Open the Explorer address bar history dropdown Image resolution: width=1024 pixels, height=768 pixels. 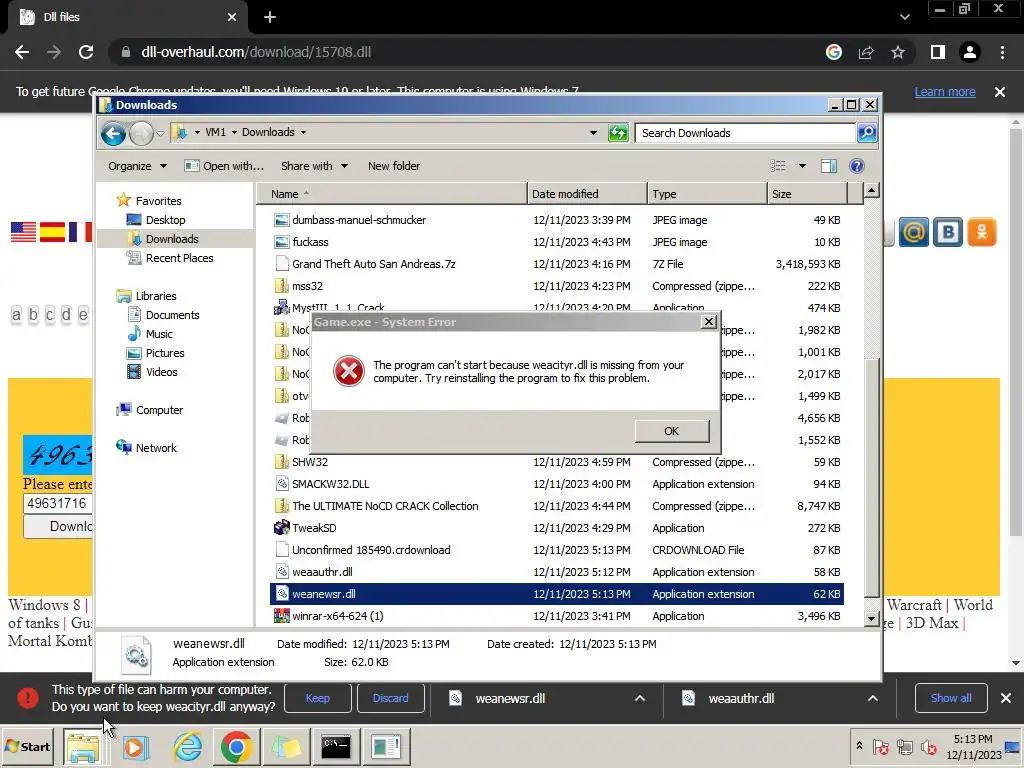tap(593, 133)
